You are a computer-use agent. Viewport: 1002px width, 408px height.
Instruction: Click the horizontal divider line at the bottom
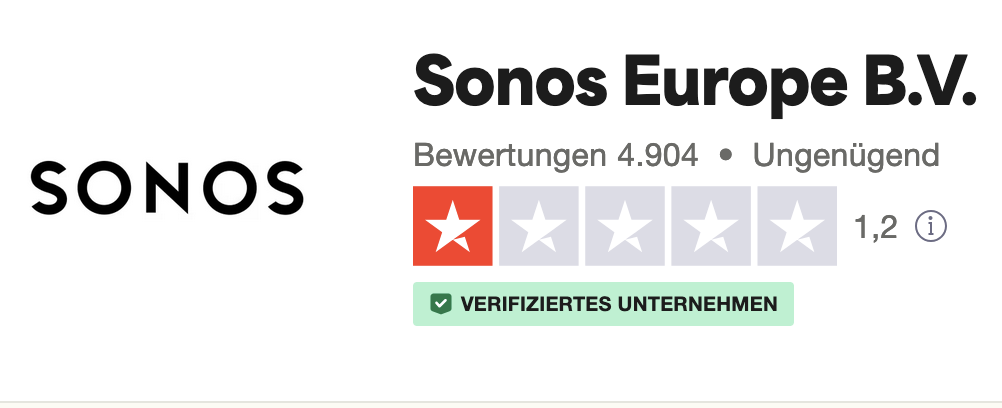pos(501,402)
